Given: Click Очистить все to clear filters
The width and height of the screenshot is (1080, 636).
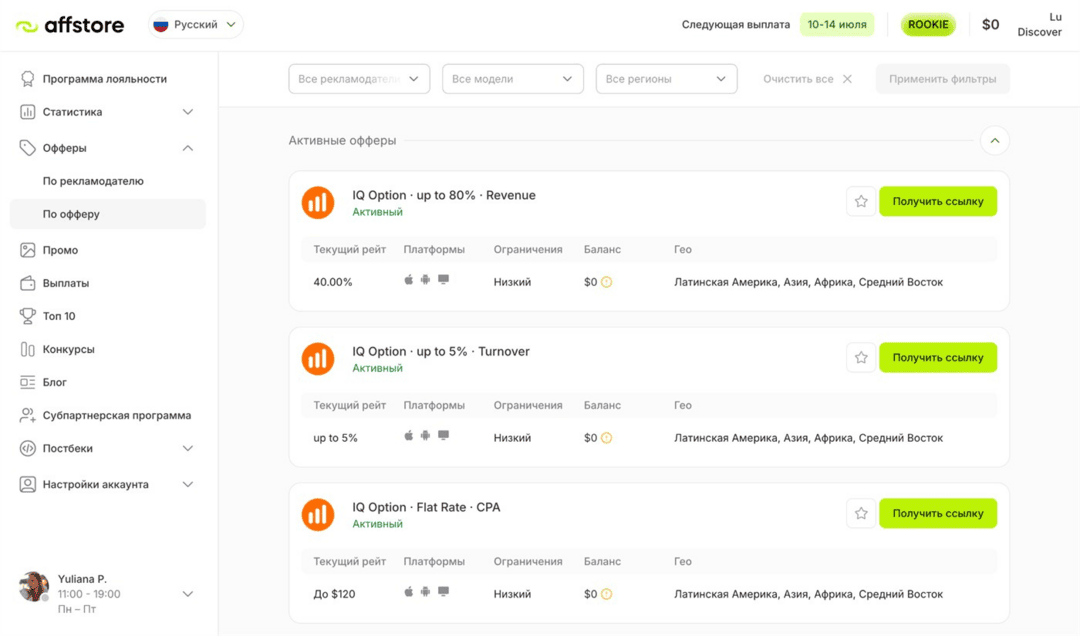Looking at the screenshot, I should click(807, 79).
